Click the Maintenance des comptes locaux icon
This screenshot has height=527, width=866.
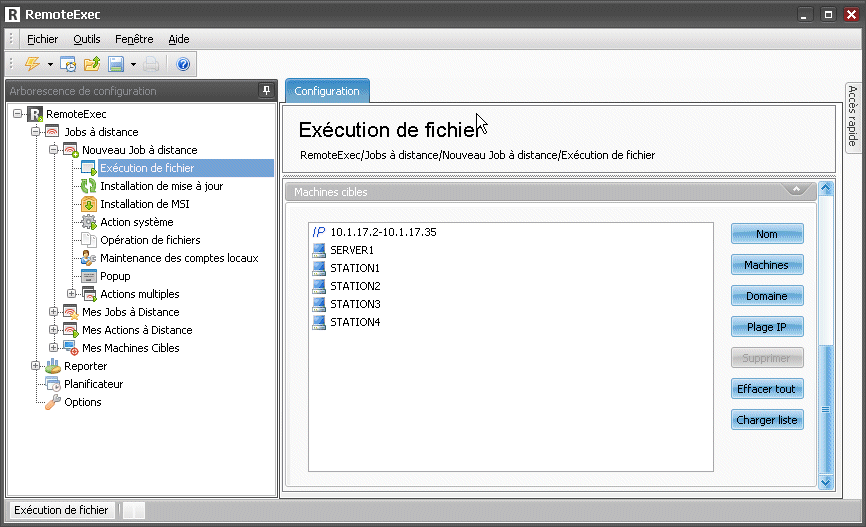click(88, 258)
